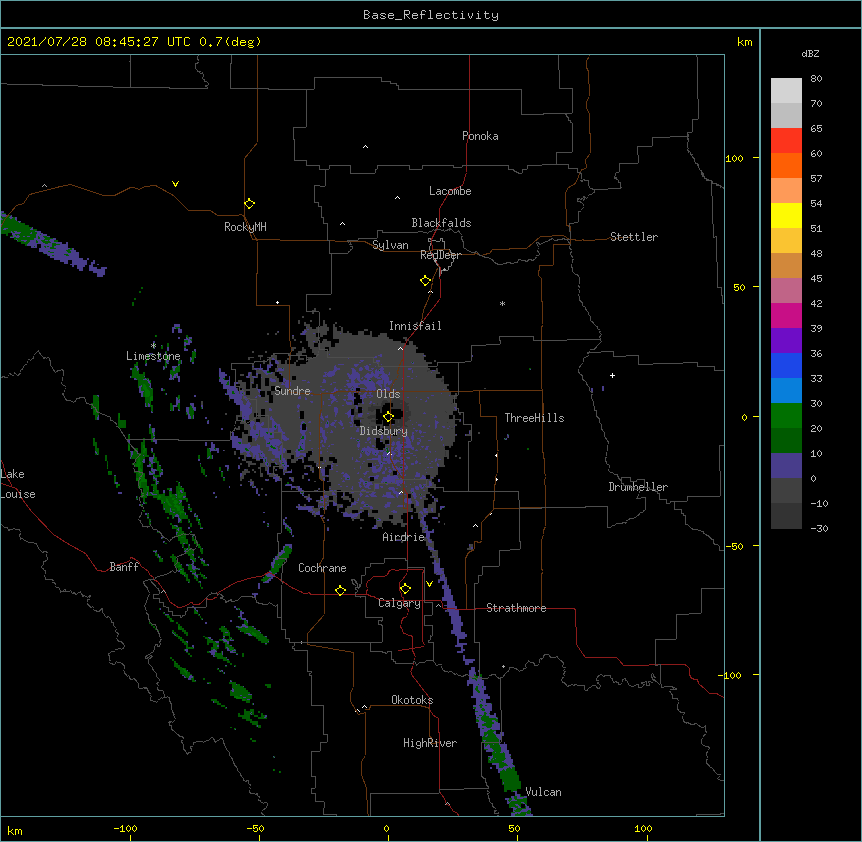Click the Calgary city label
Viewport: 862px width, 842px height.
point(399,603)
